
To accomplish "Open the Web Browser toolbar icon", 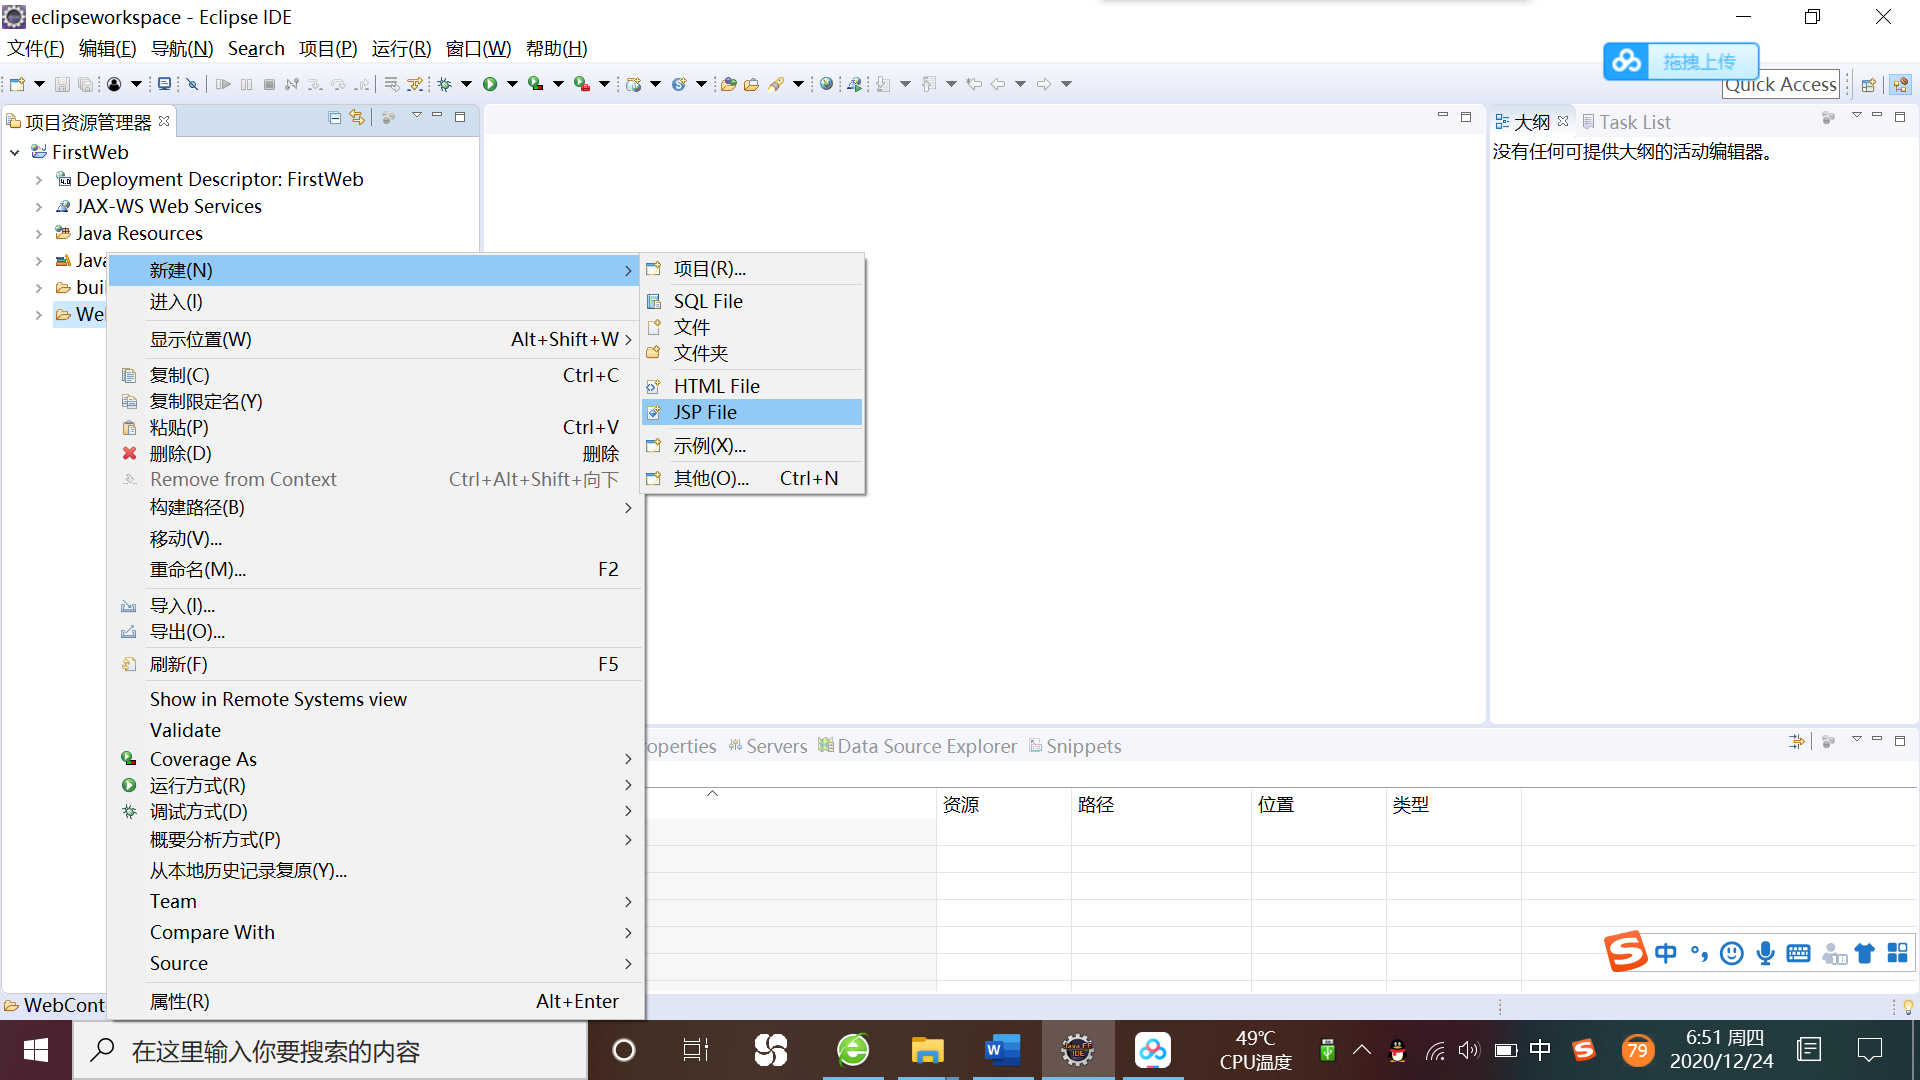I will click(826, 84).
